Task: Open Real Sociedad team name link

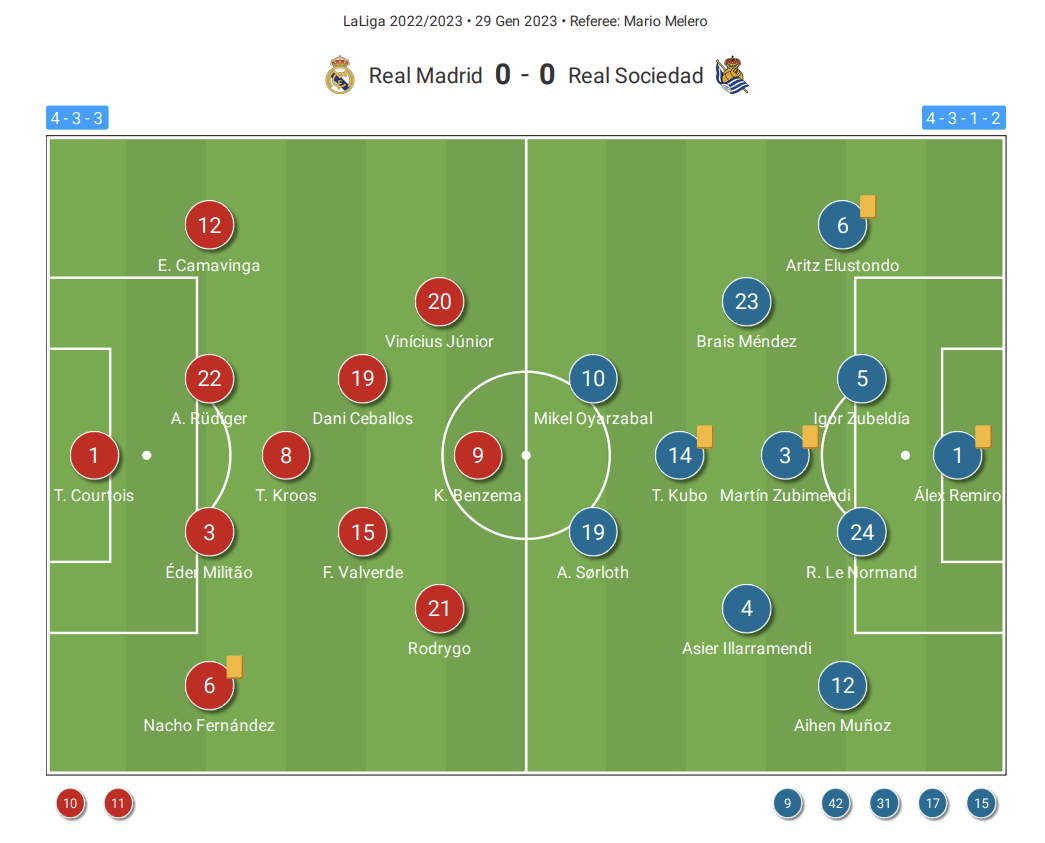Action: [x=636, y=75]
